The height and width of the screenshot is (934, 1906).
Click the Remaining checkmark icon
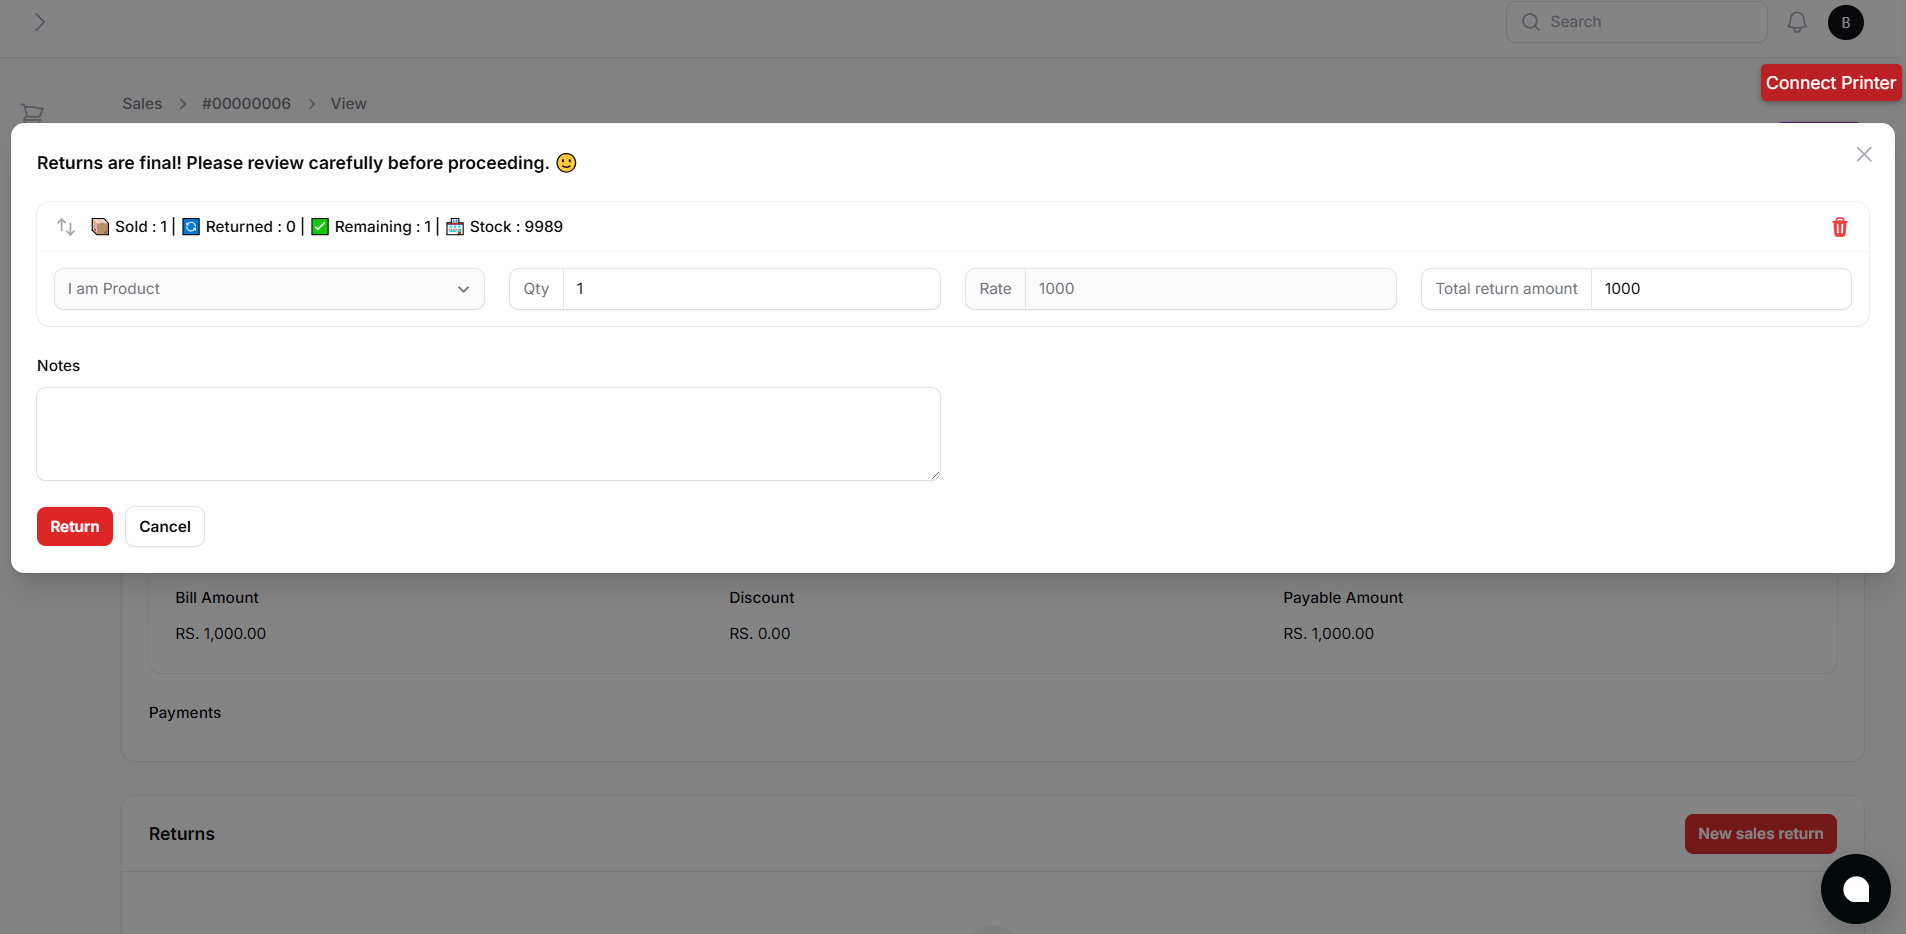click(x=320, y=227)
